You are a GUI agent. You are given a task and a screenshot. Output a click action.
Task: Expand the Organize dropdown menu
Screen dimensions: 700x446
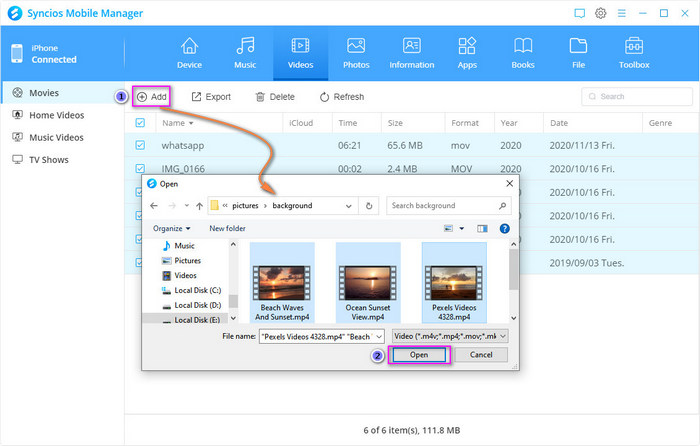tap(172, 229)
